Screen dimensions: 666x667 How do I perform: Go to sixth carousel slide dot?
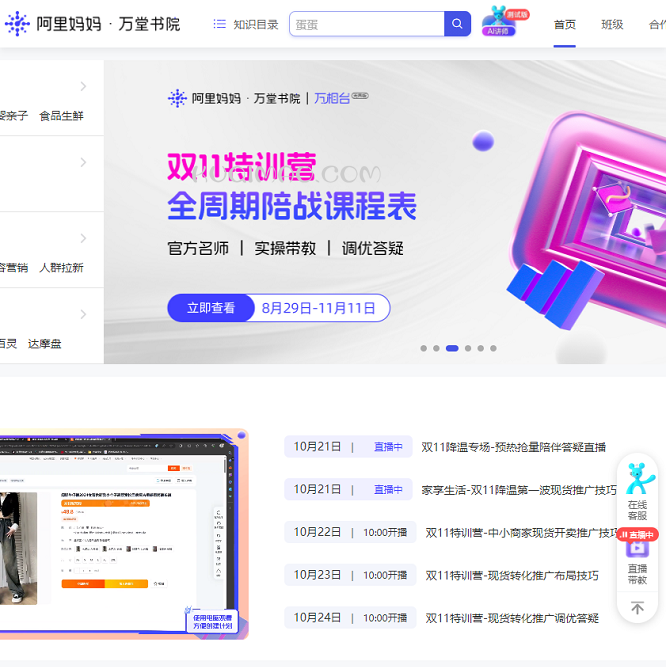[493, 348]
